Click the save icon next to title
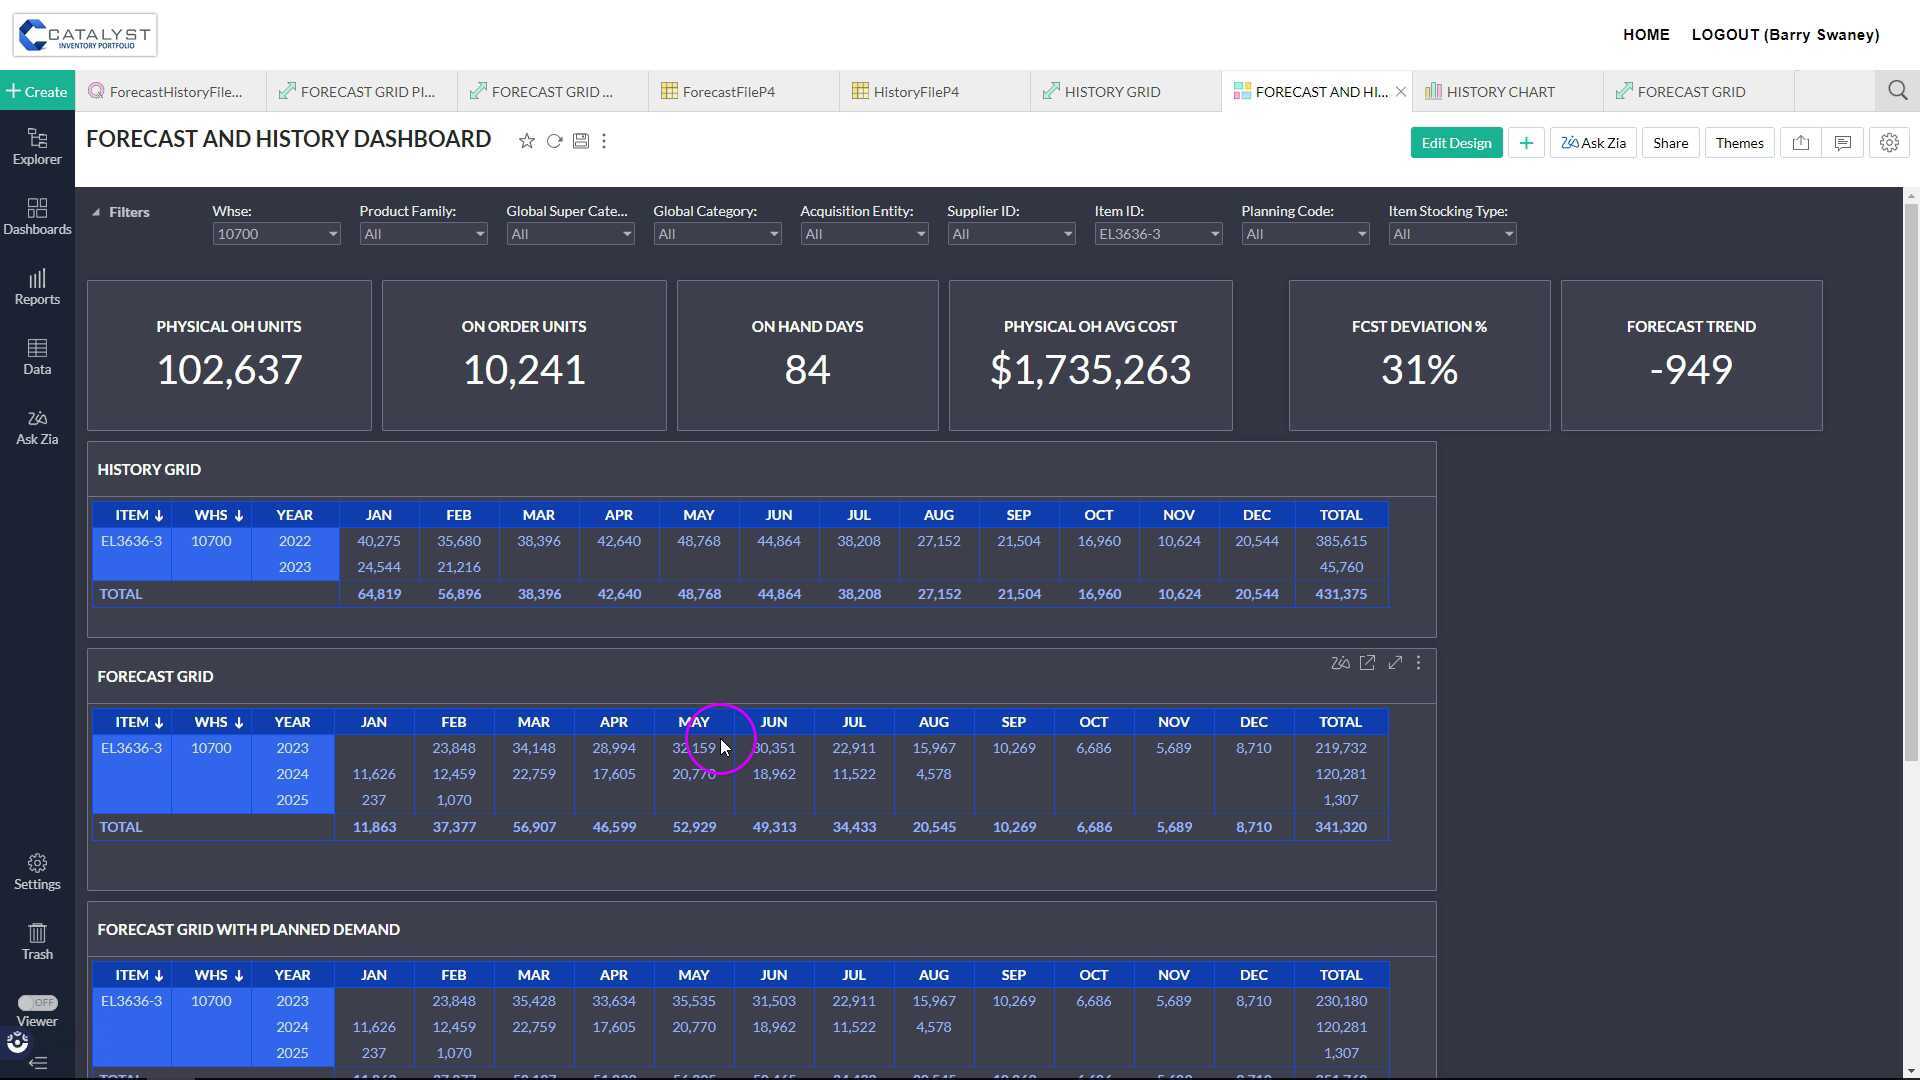Screen dimensions: 1920x1080 click(580, 141)
